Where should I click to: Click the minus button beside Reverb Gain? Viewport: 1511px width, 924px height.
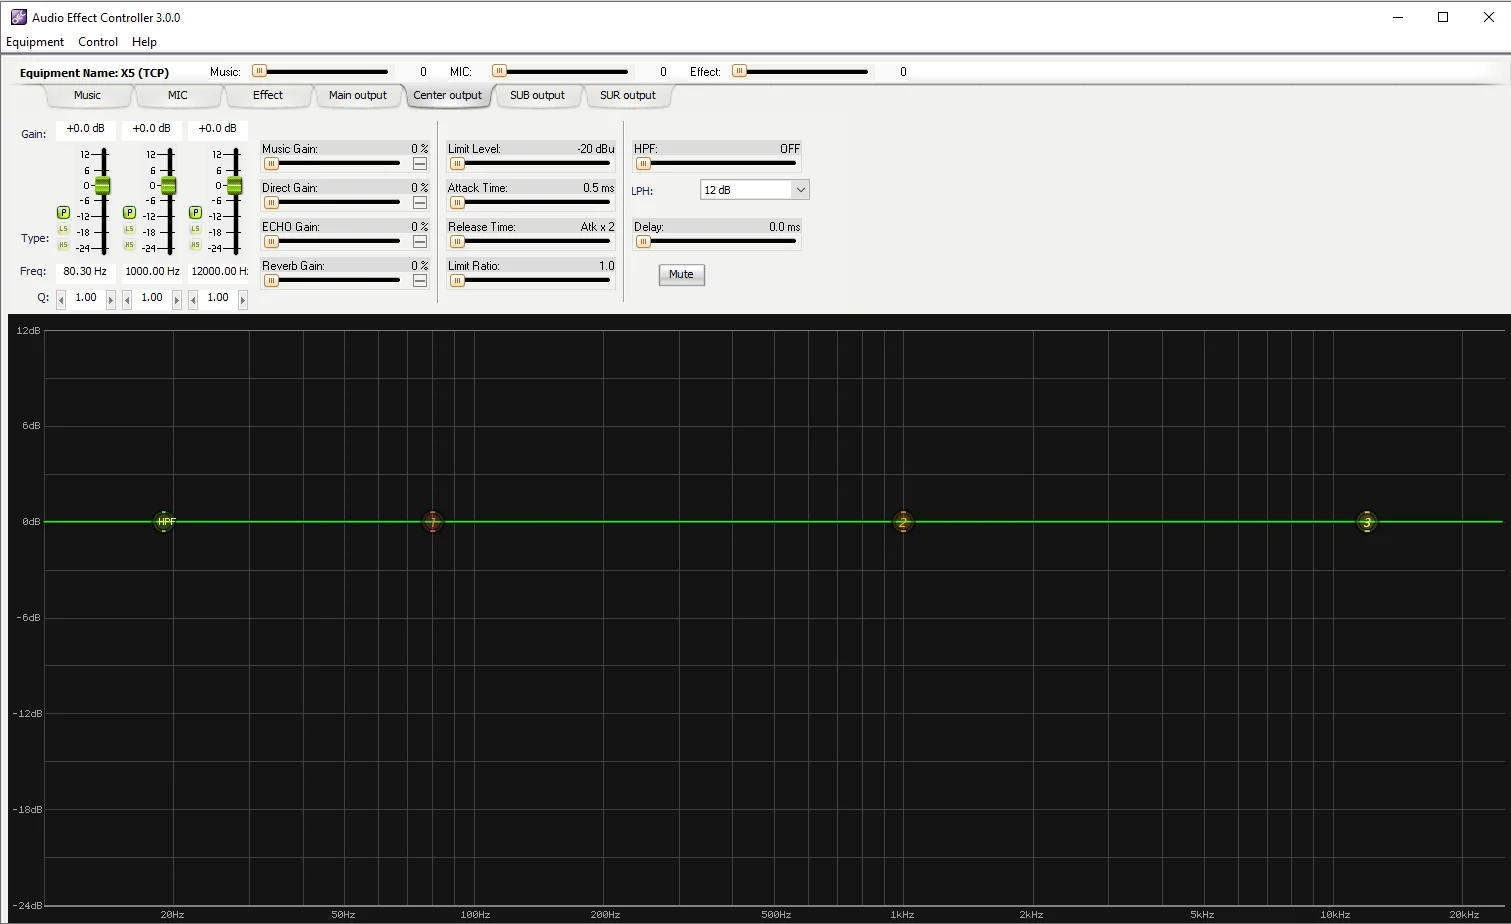click(x=420, y=281)
